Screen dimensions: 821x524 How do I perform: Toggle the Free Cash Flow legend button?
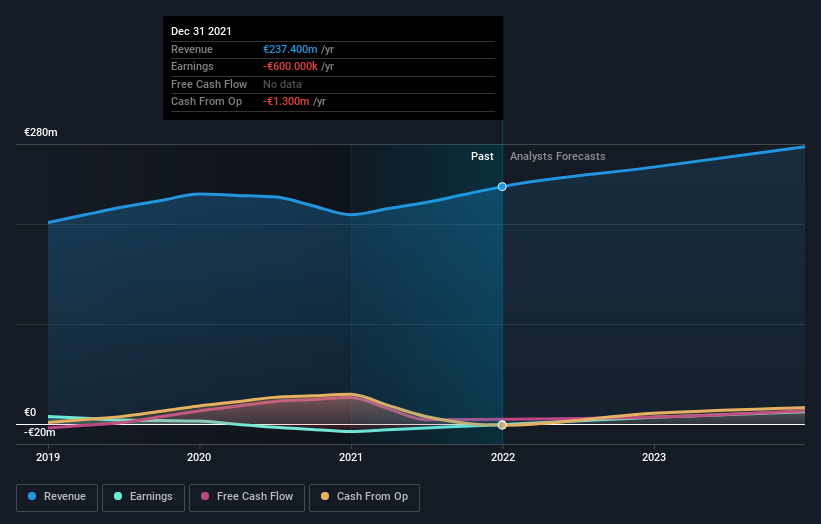(x=247, y=497)
